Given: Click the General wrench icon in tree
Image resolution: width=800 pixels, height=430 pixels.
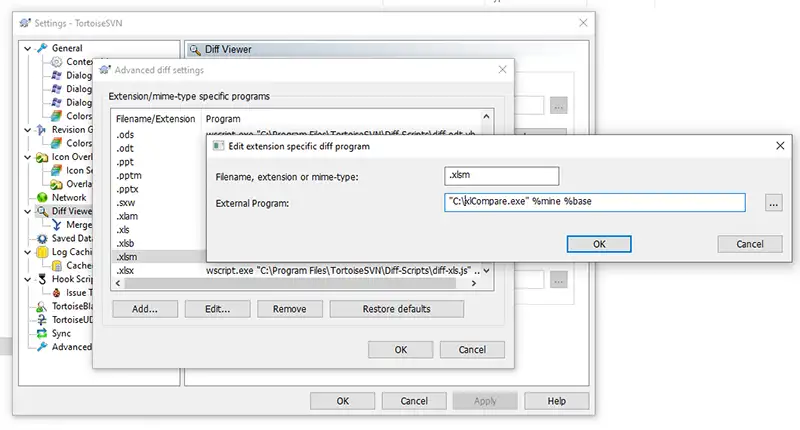Looking at the screenshot, I should point(42,48).
